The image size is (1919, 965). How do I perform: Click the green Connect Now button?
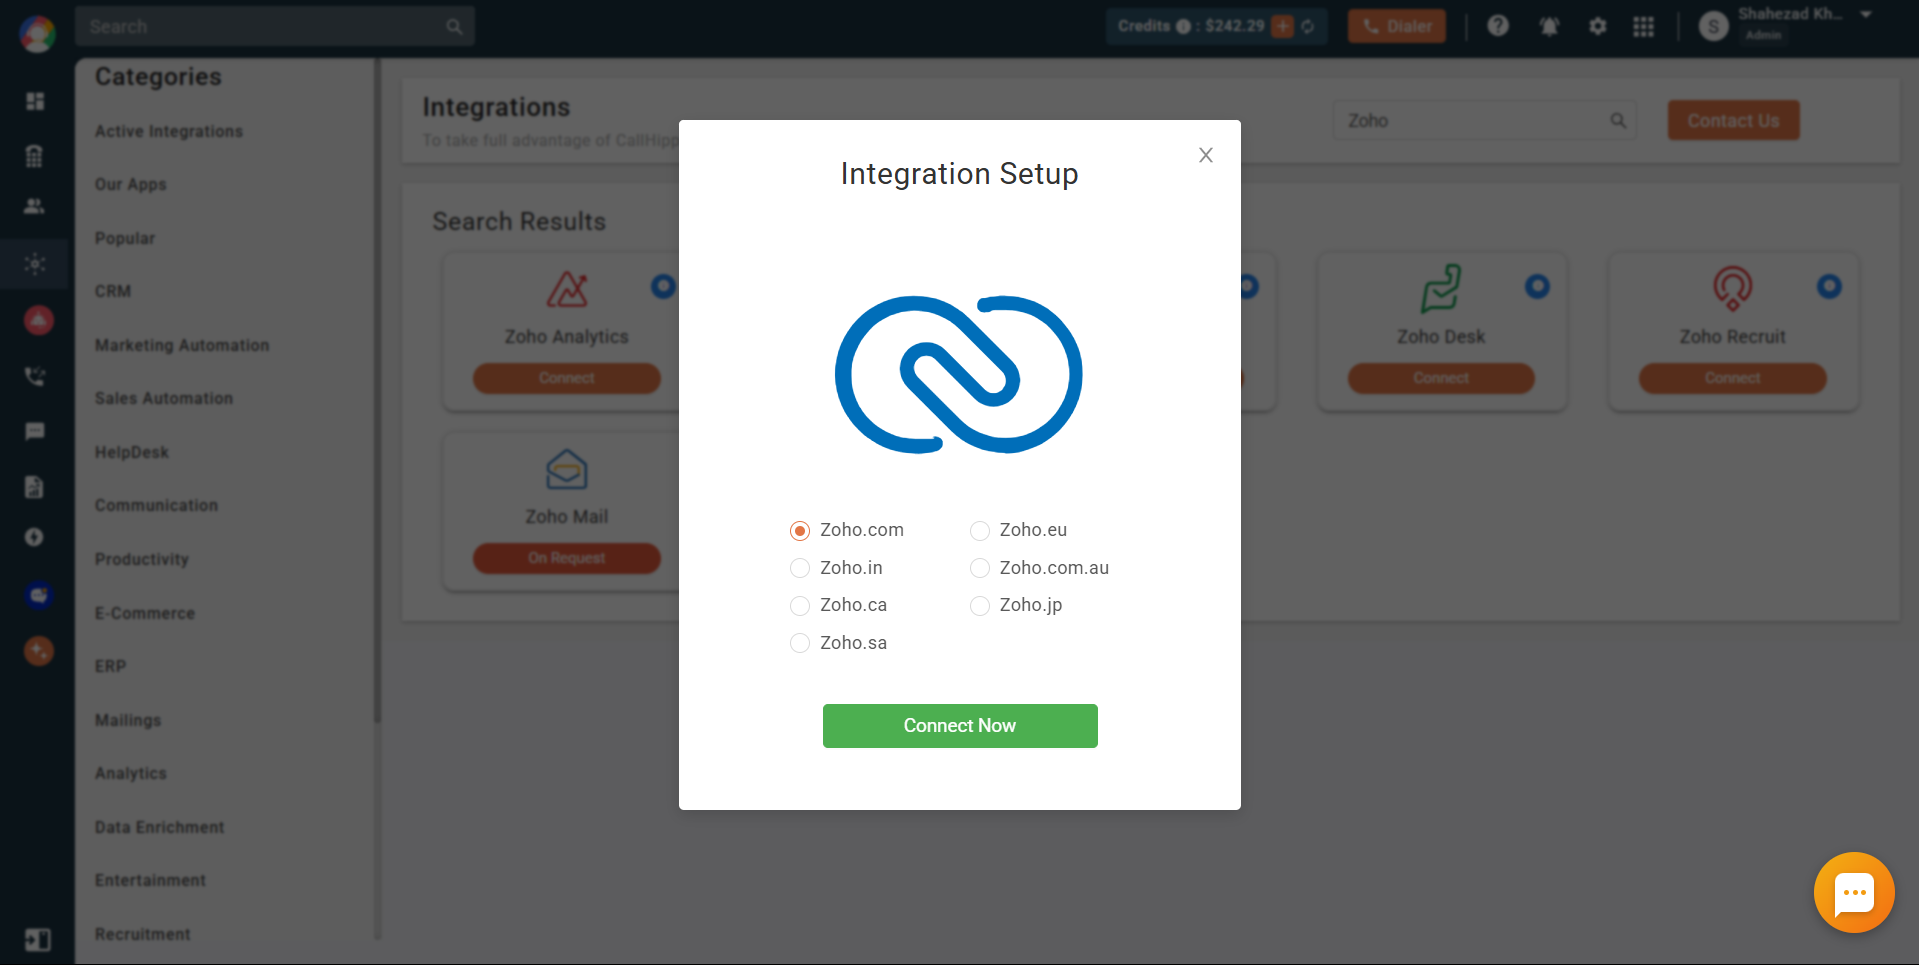960,726
